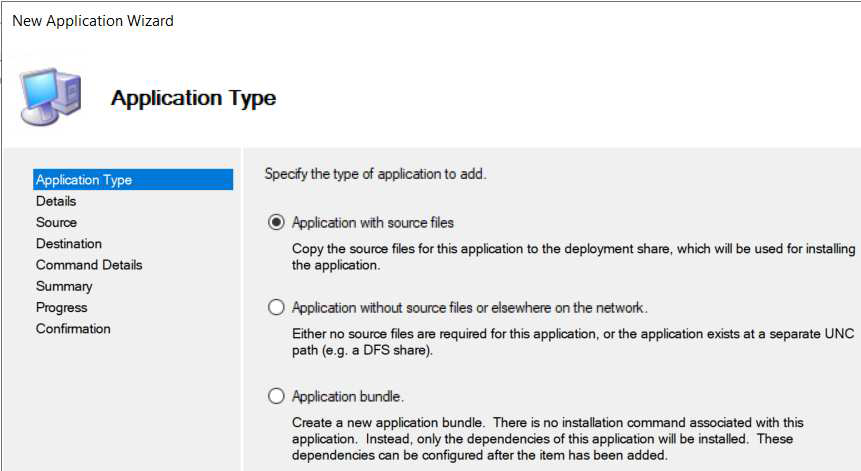
Task: Select the Application with source files radio button
Action: coord(276,222)
